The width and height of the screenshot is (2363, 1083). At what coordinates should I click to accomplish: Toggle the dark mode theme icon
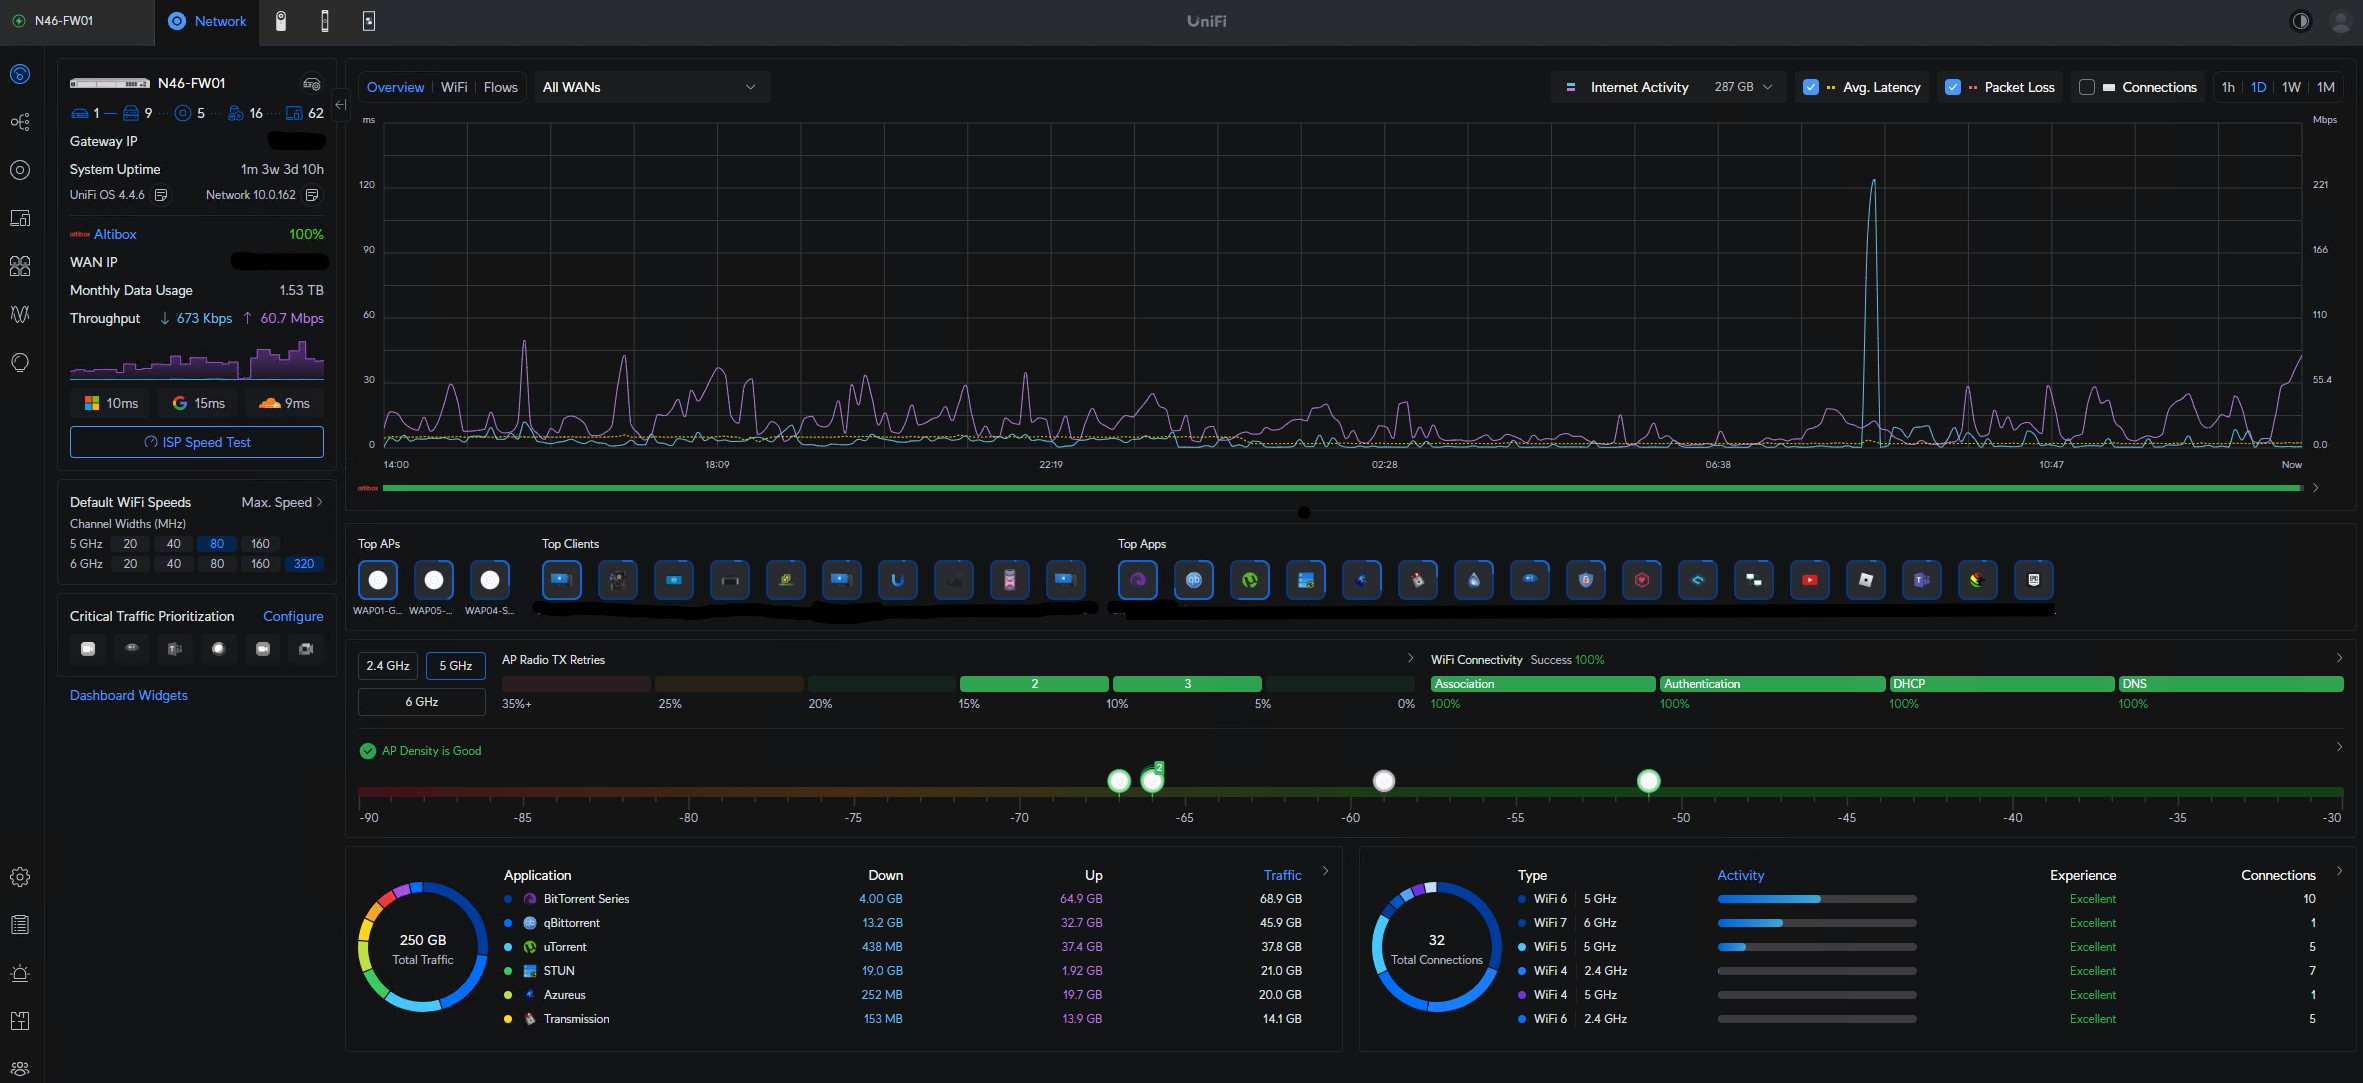coord(2301,21)
